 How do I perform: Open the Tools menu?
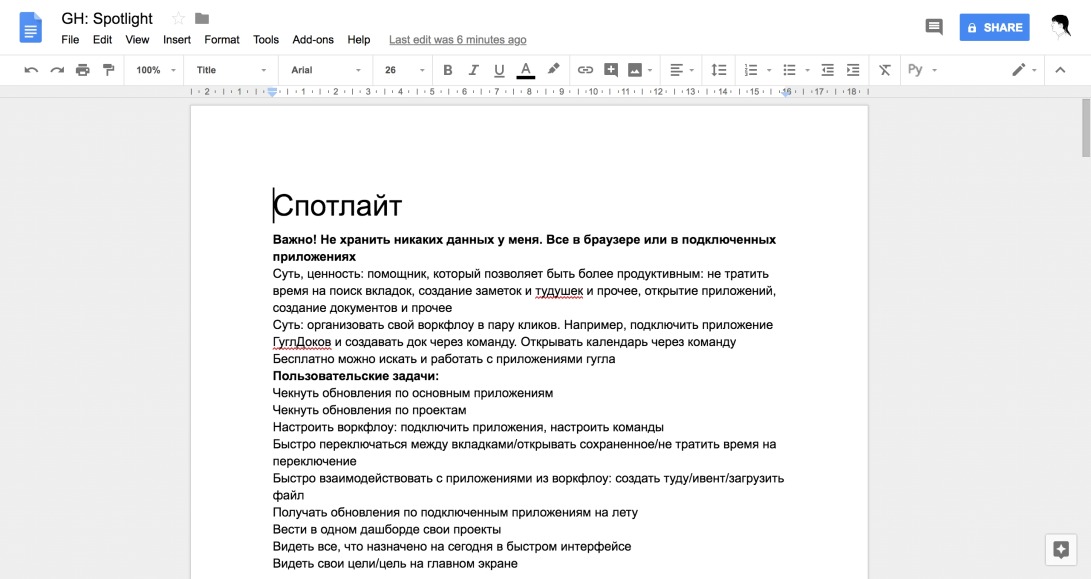point(266,40)
